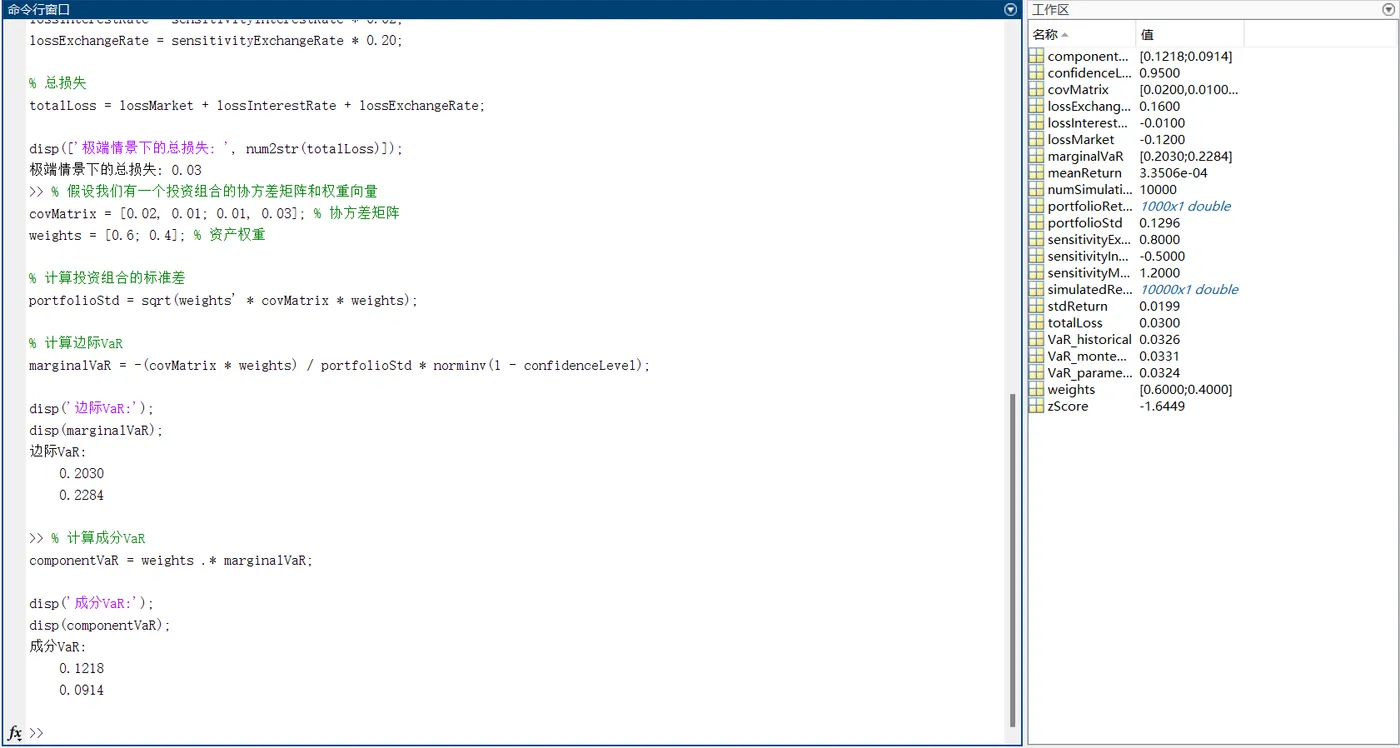Open the Workspace panel actions dropdown
Screen dimensions: 1400x748
tap(1388, 9)
